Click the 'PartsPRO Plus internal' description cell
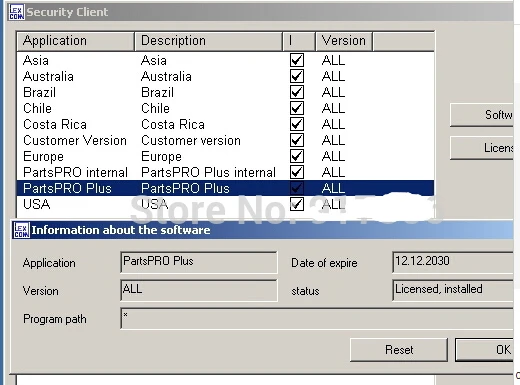The height and width of the screenshot is (385, 520). click(208, 172)
